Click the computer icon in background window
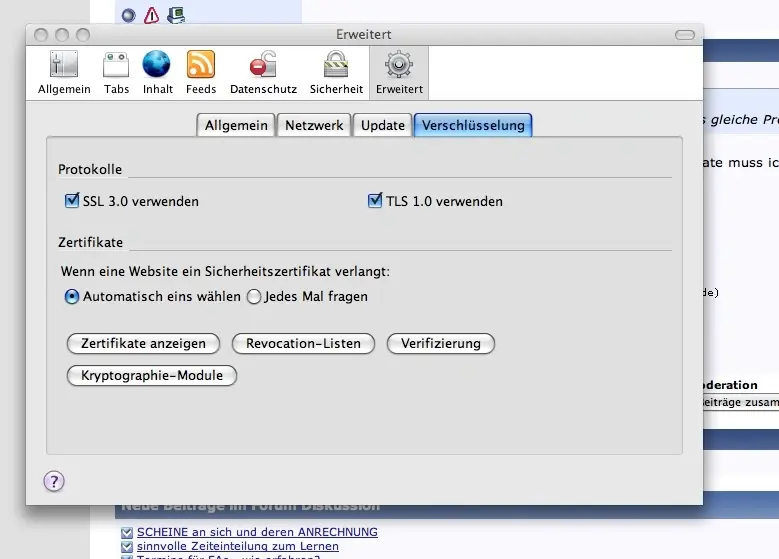The image size is (779, 559). pos(176,15)
